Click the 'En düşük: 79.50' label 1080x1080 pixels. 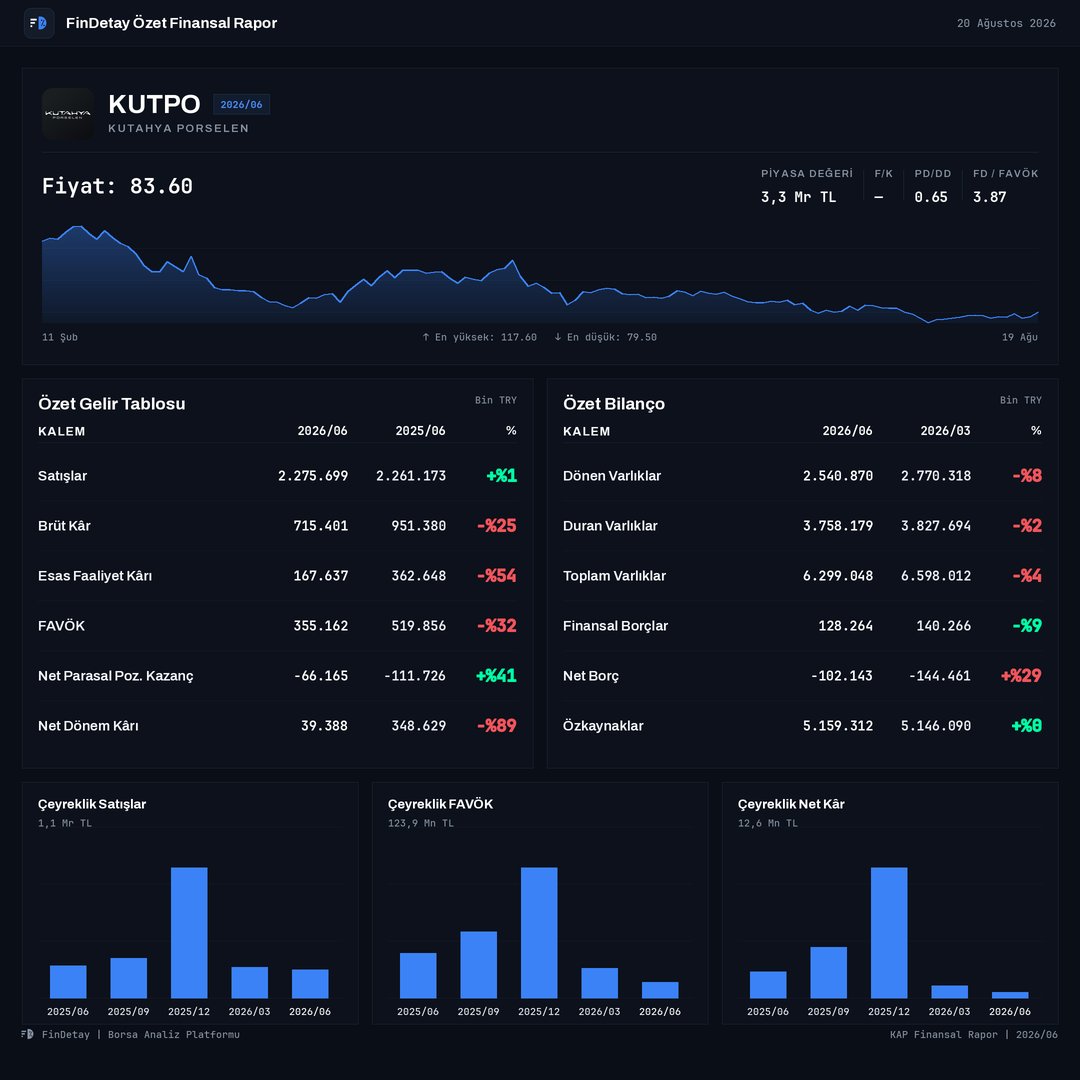point(605,337)
